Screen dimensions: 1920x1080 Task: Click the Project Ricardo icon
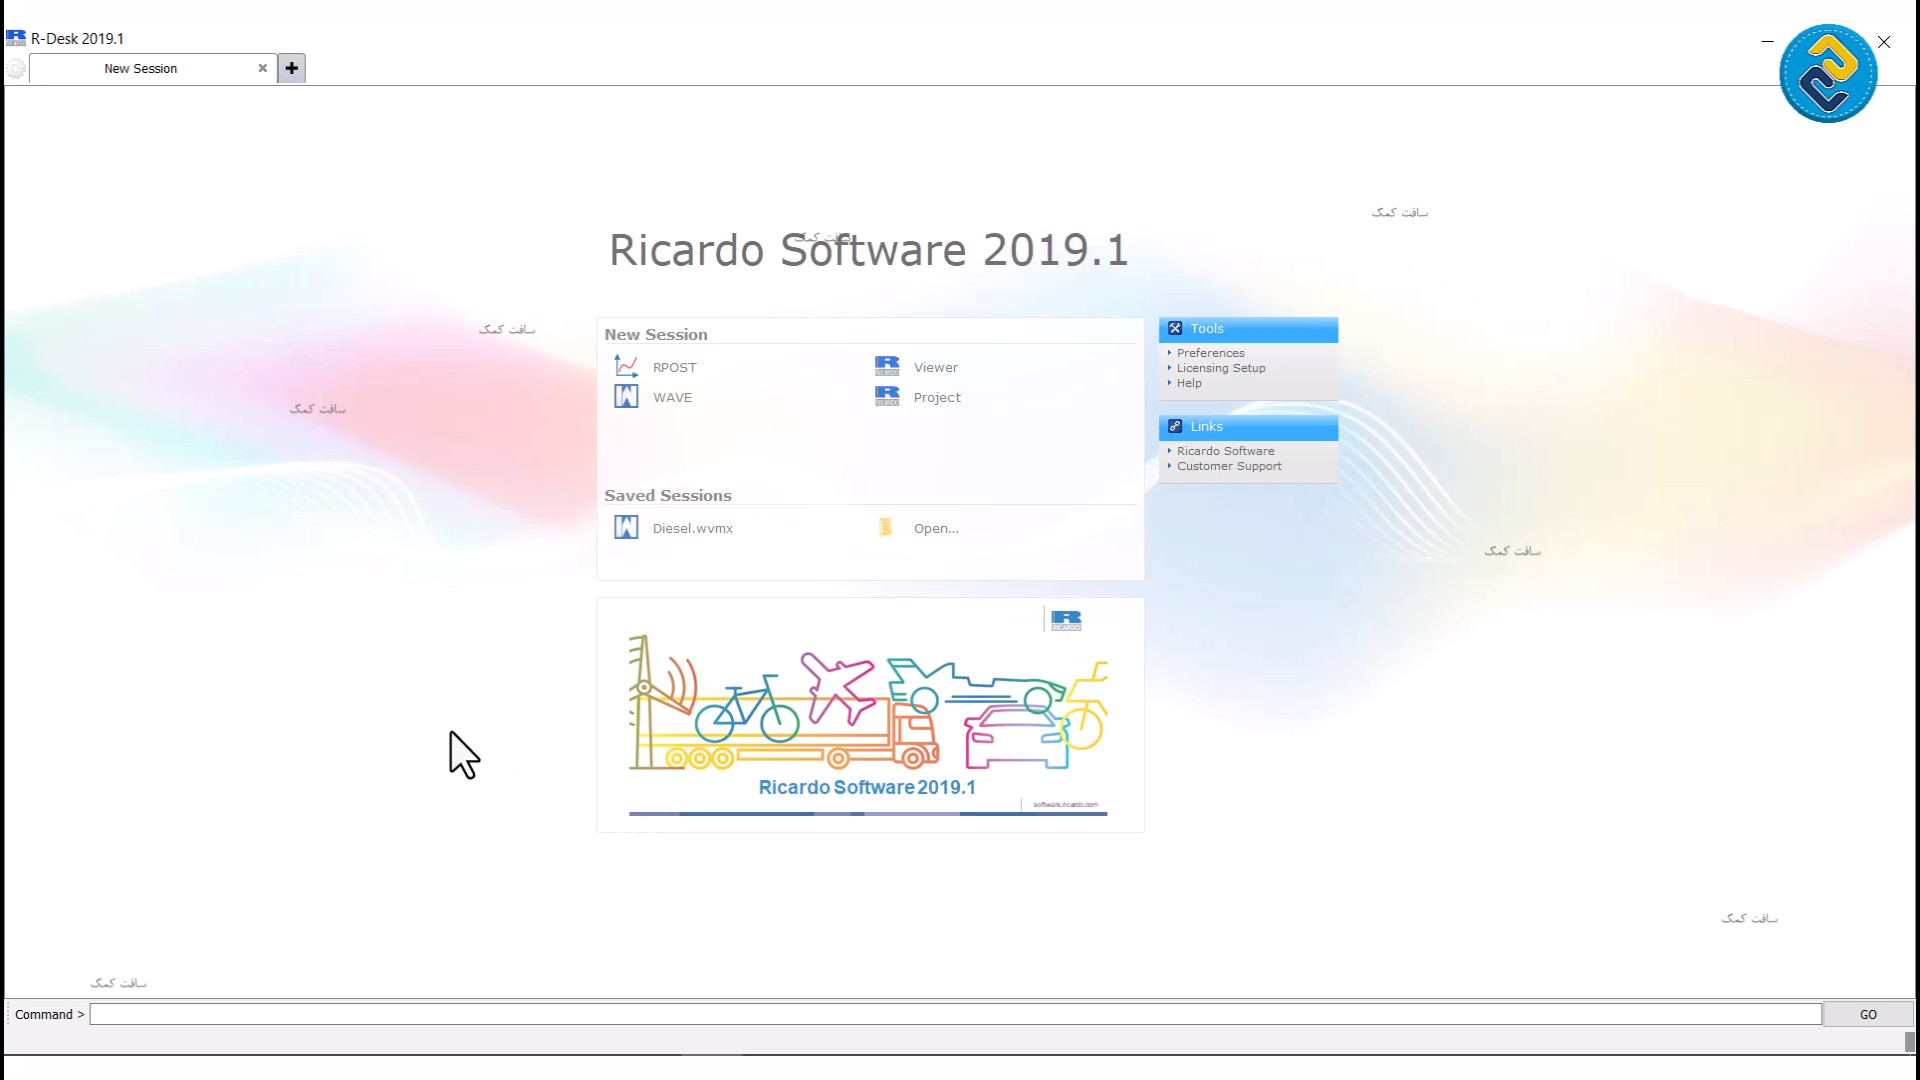click(887, 396)
